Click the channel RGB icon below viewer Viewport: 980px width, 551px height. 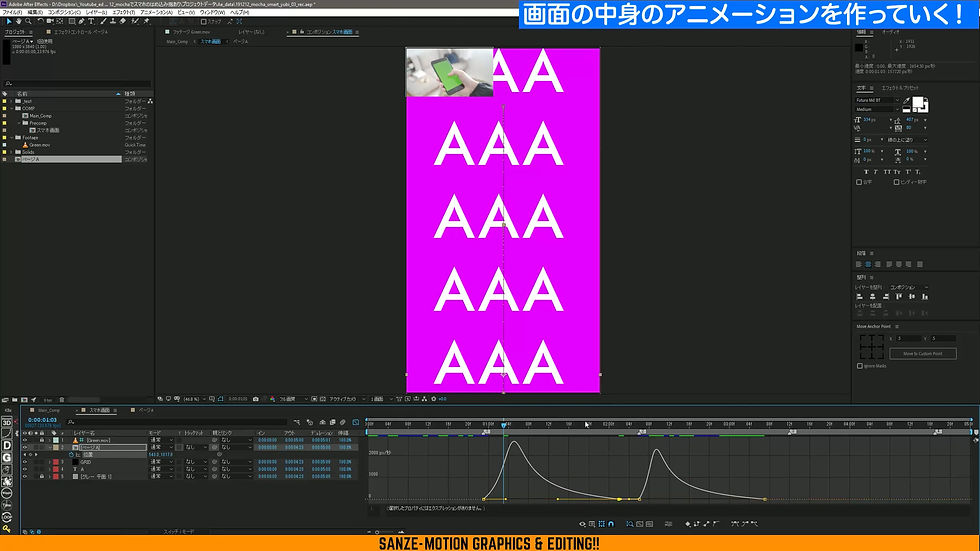[x=272, y=399]
